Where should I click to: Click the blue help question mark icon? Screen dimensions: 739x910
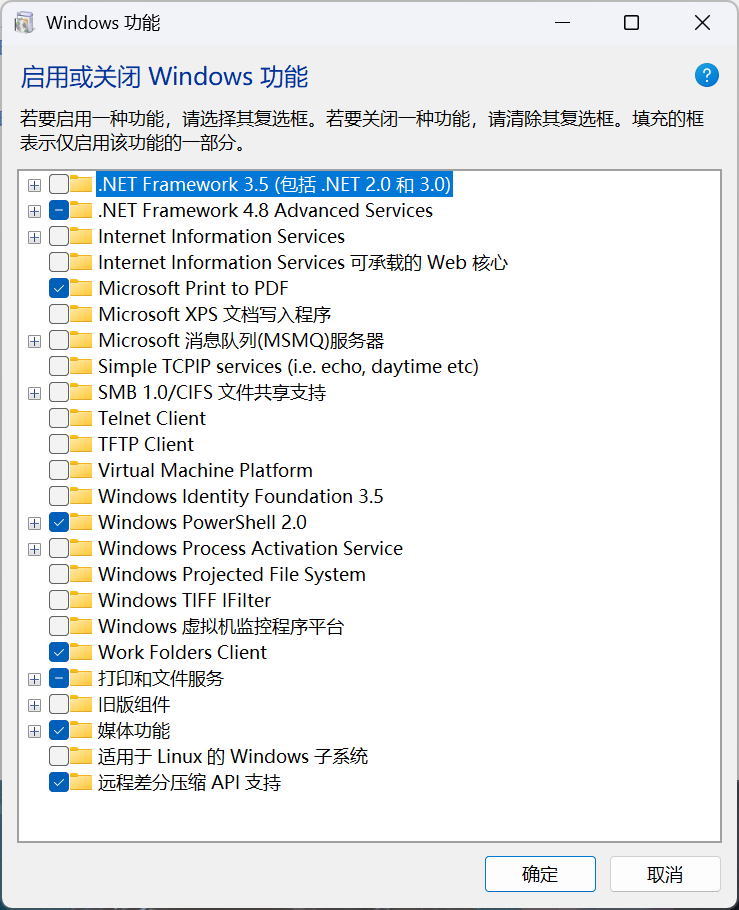(x=706, y=75)
